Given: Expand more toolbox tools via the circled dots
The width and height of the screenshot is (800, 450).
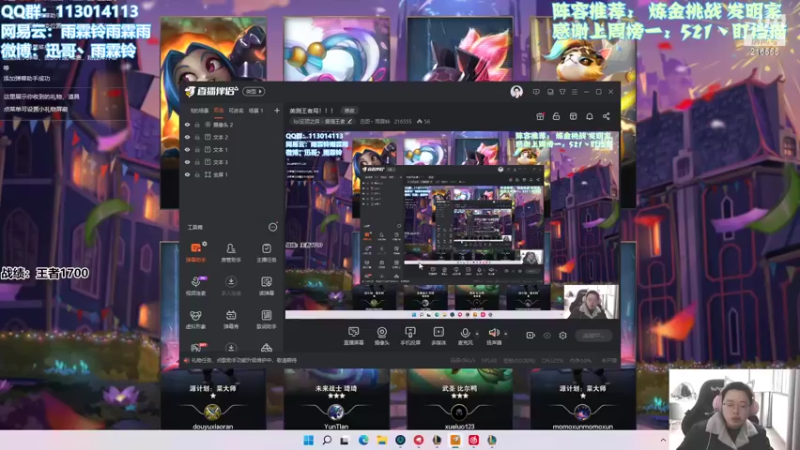Looking at the screenshot, I should [273, 227].
